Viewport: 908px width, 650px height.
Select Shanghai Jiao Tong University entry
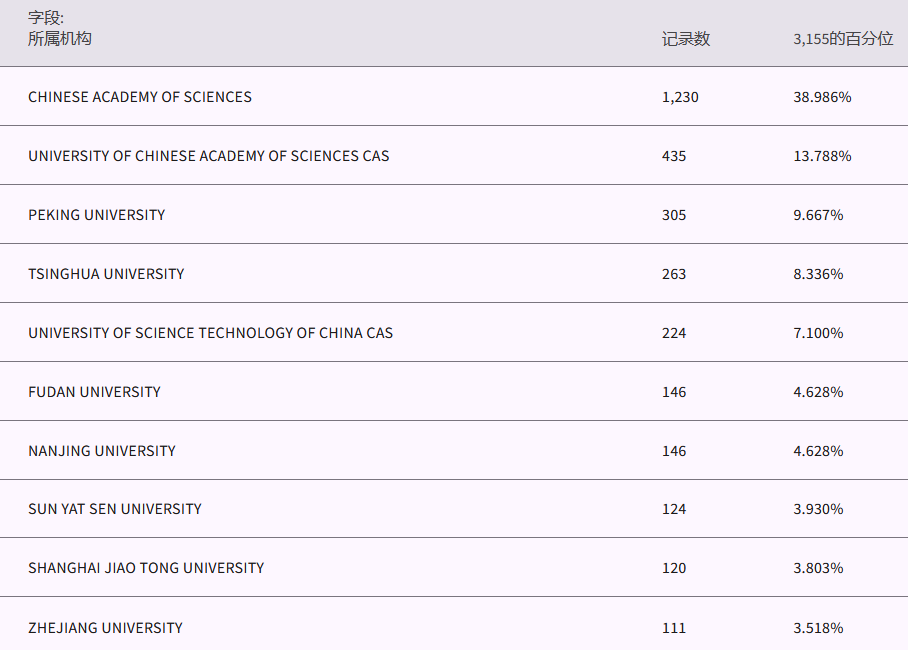[x=146, y=568]
